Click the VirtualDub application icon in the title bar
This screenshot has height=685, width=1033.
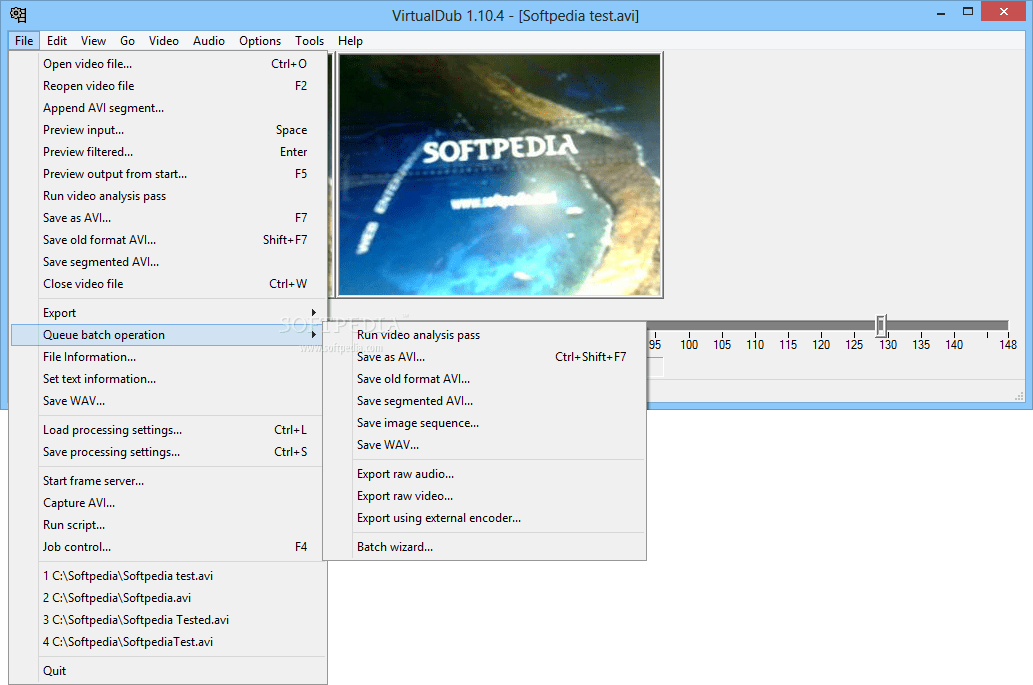pos(17,15)
